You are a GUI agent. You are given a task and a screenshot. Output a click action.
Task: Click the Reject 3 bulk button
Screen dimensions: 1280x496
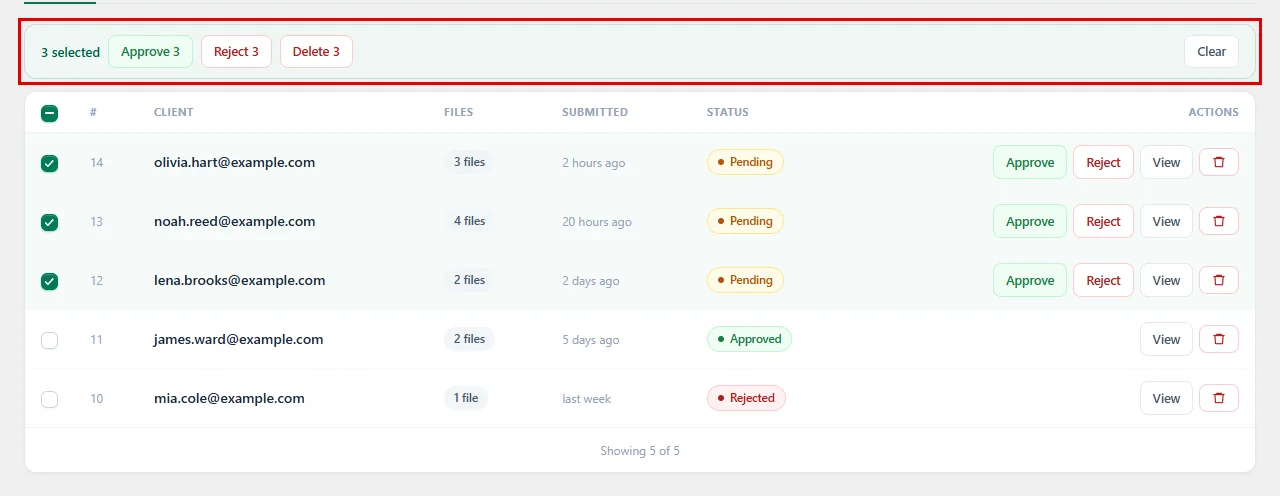tap(236, 52)
